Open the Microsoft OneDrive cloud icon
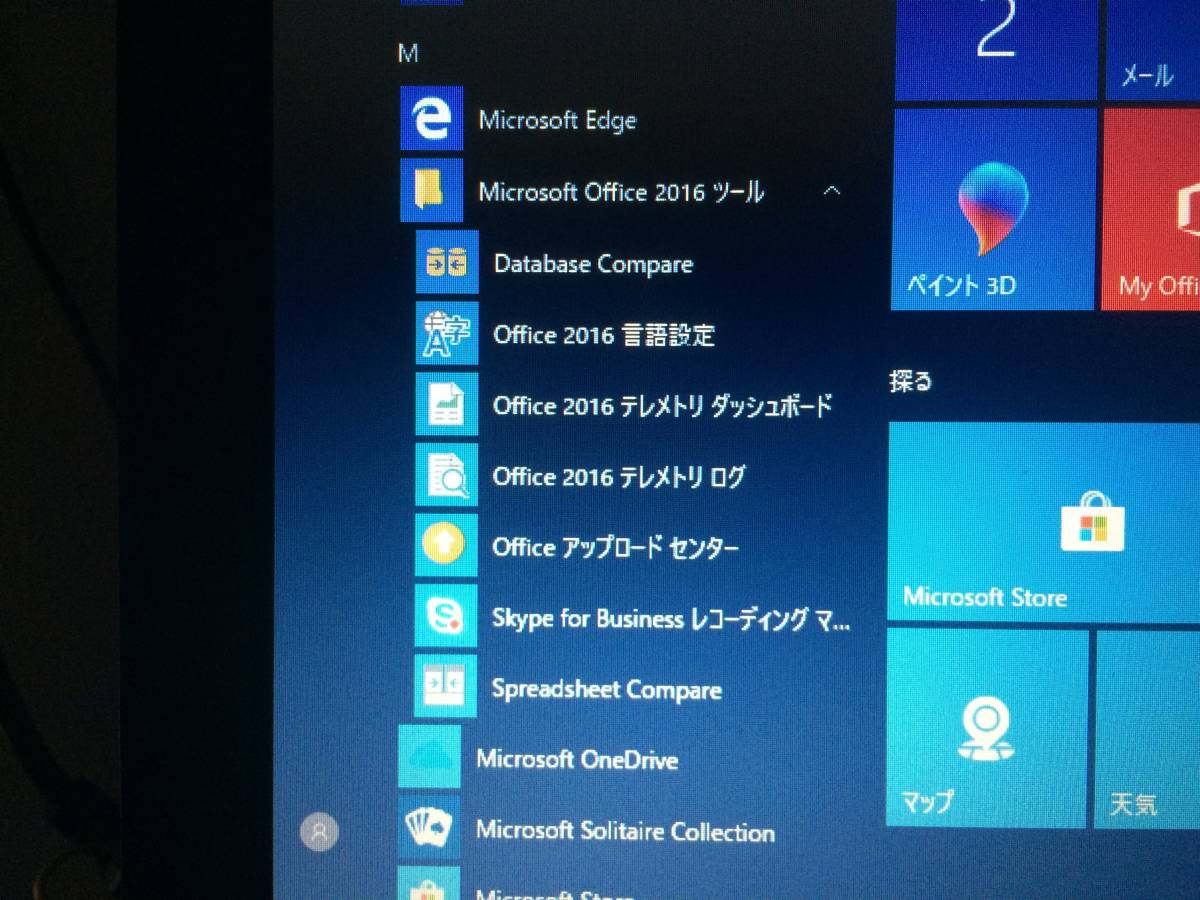This screenshot has height=900, width=1200. click(x=430, y=757)
